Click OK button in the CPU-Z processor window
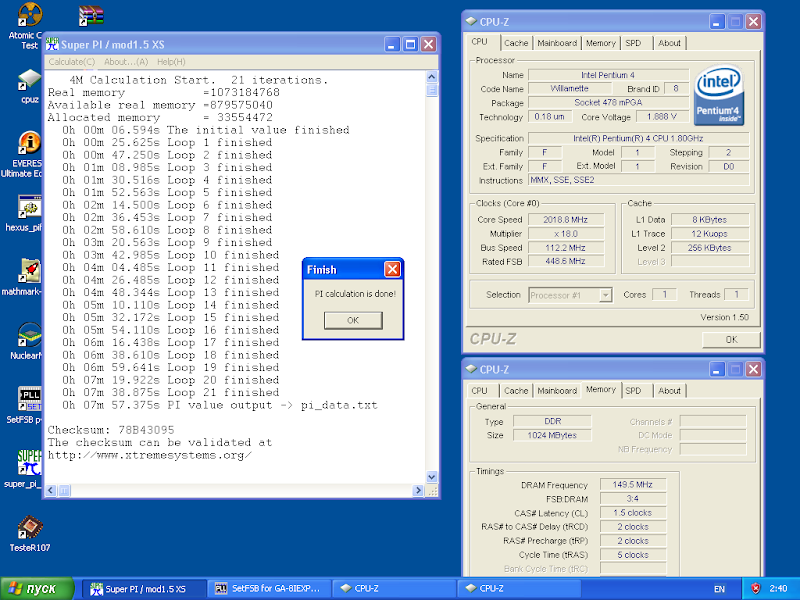Viewport: 800px width, 600px height. [x=731, y=339]
